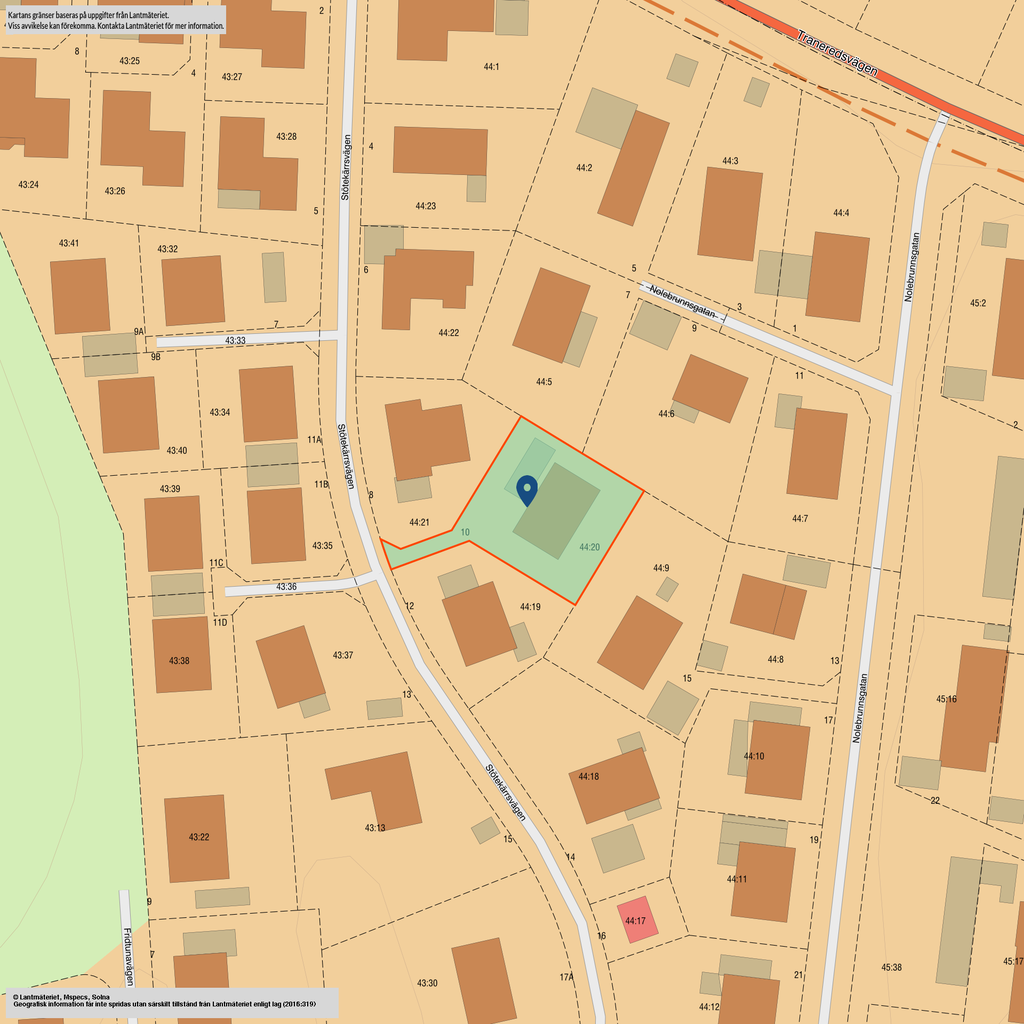The image size is (1024, 1024).
Task: Click parcel label 43:39
Action: (x=170, y=488)
